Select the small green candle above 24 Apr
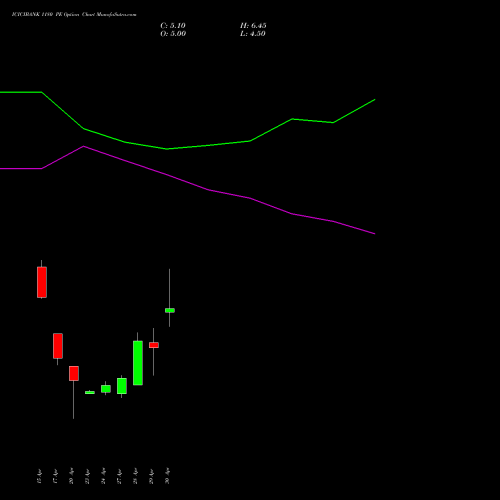The image size is (500, 500). click(x=106, y=389)
